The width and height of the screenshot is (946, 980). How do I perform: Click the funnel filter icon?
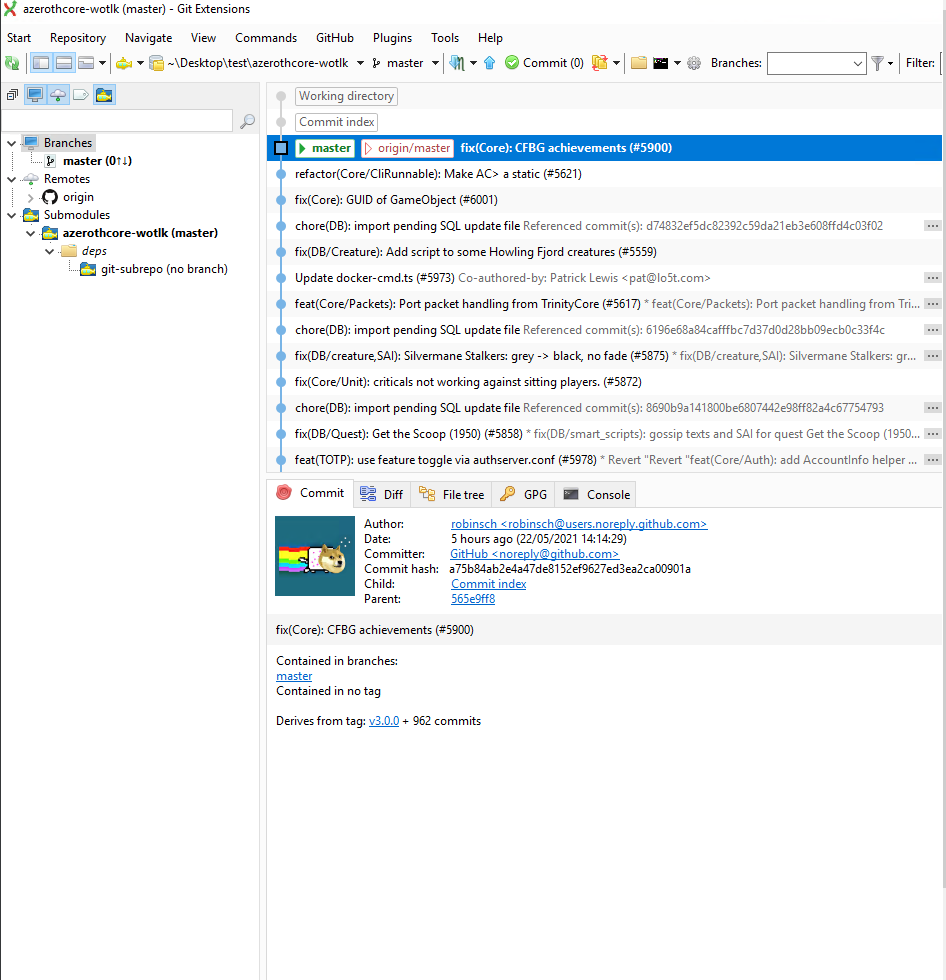(877, 62)
